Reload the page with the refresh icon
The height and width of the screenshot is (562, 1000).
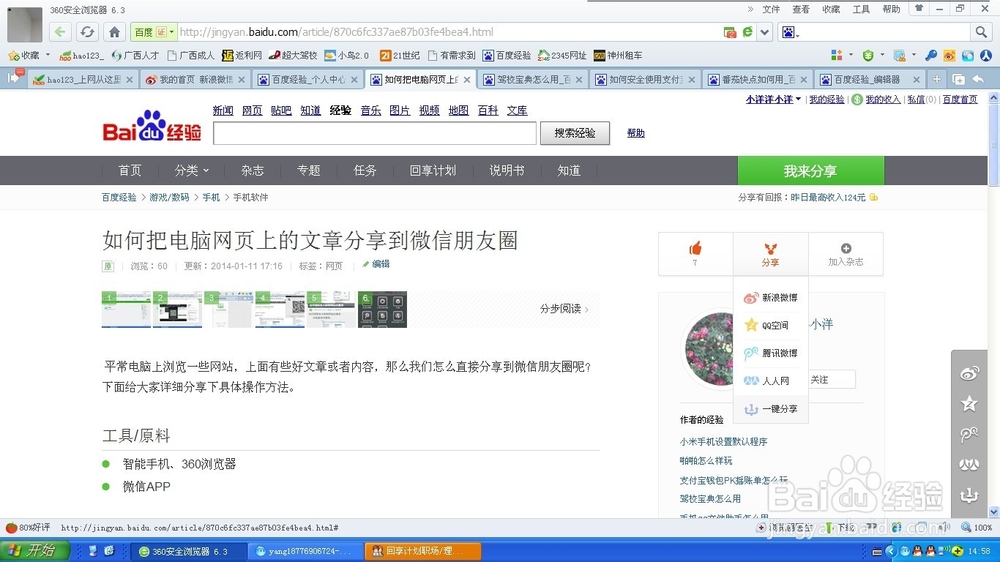click(x=87, y=32)
